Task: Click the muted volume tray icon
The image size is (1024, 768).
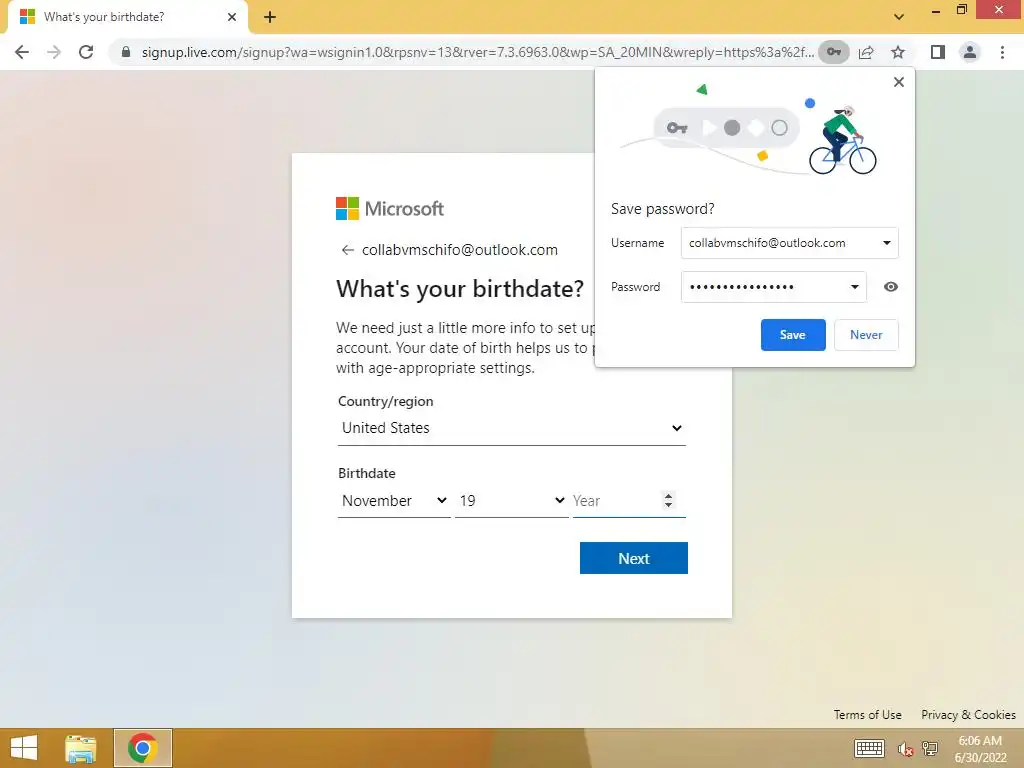Action: pos(905,749)
